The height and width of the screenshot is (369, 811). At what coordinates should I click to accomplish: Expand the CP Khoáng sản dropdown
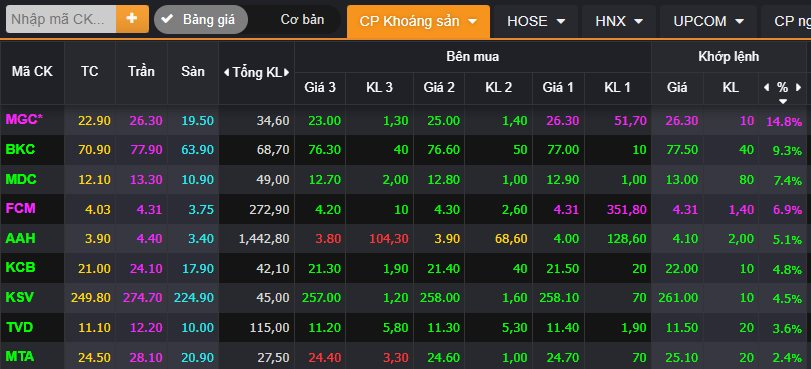(418, 21)
